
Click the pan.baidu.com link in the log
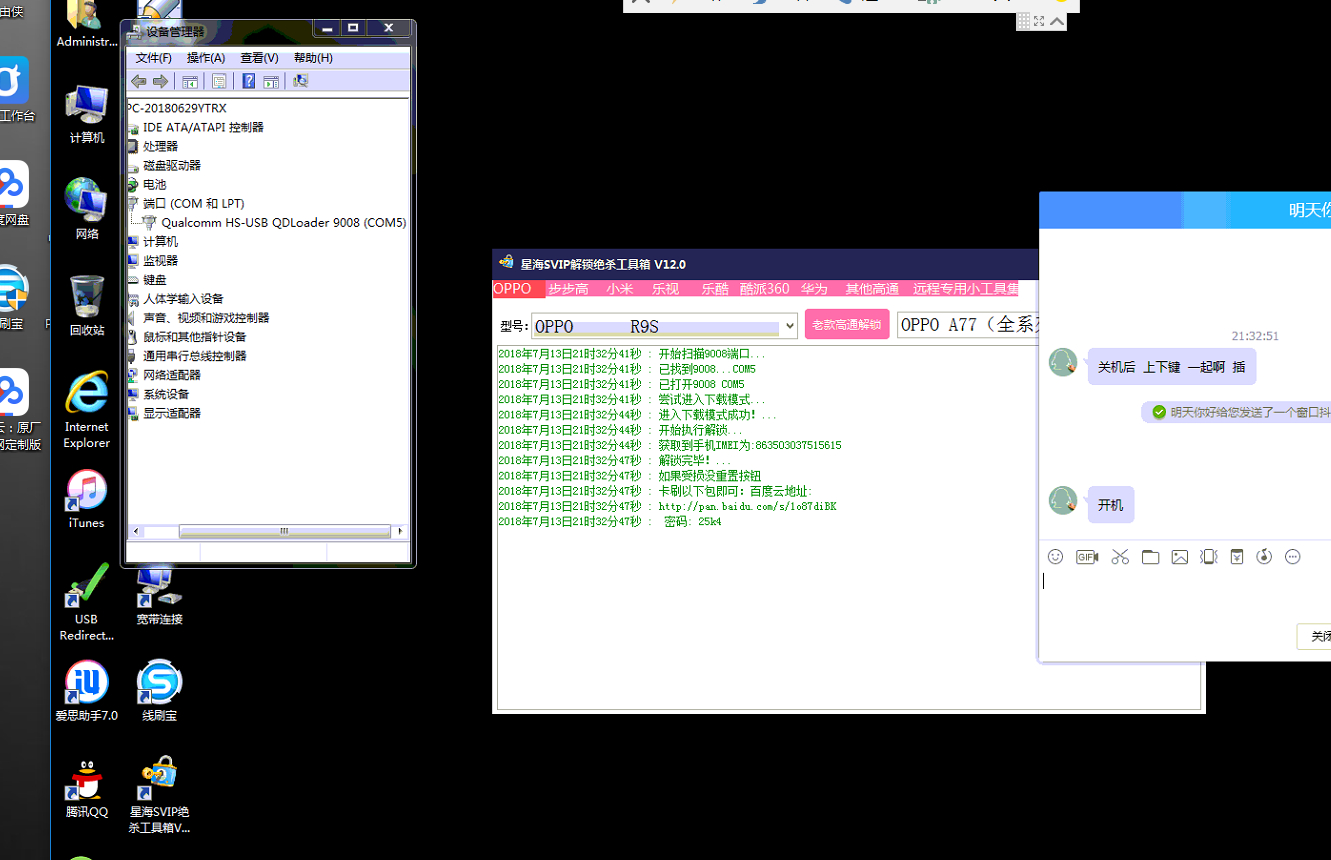(x=748, y=507)
